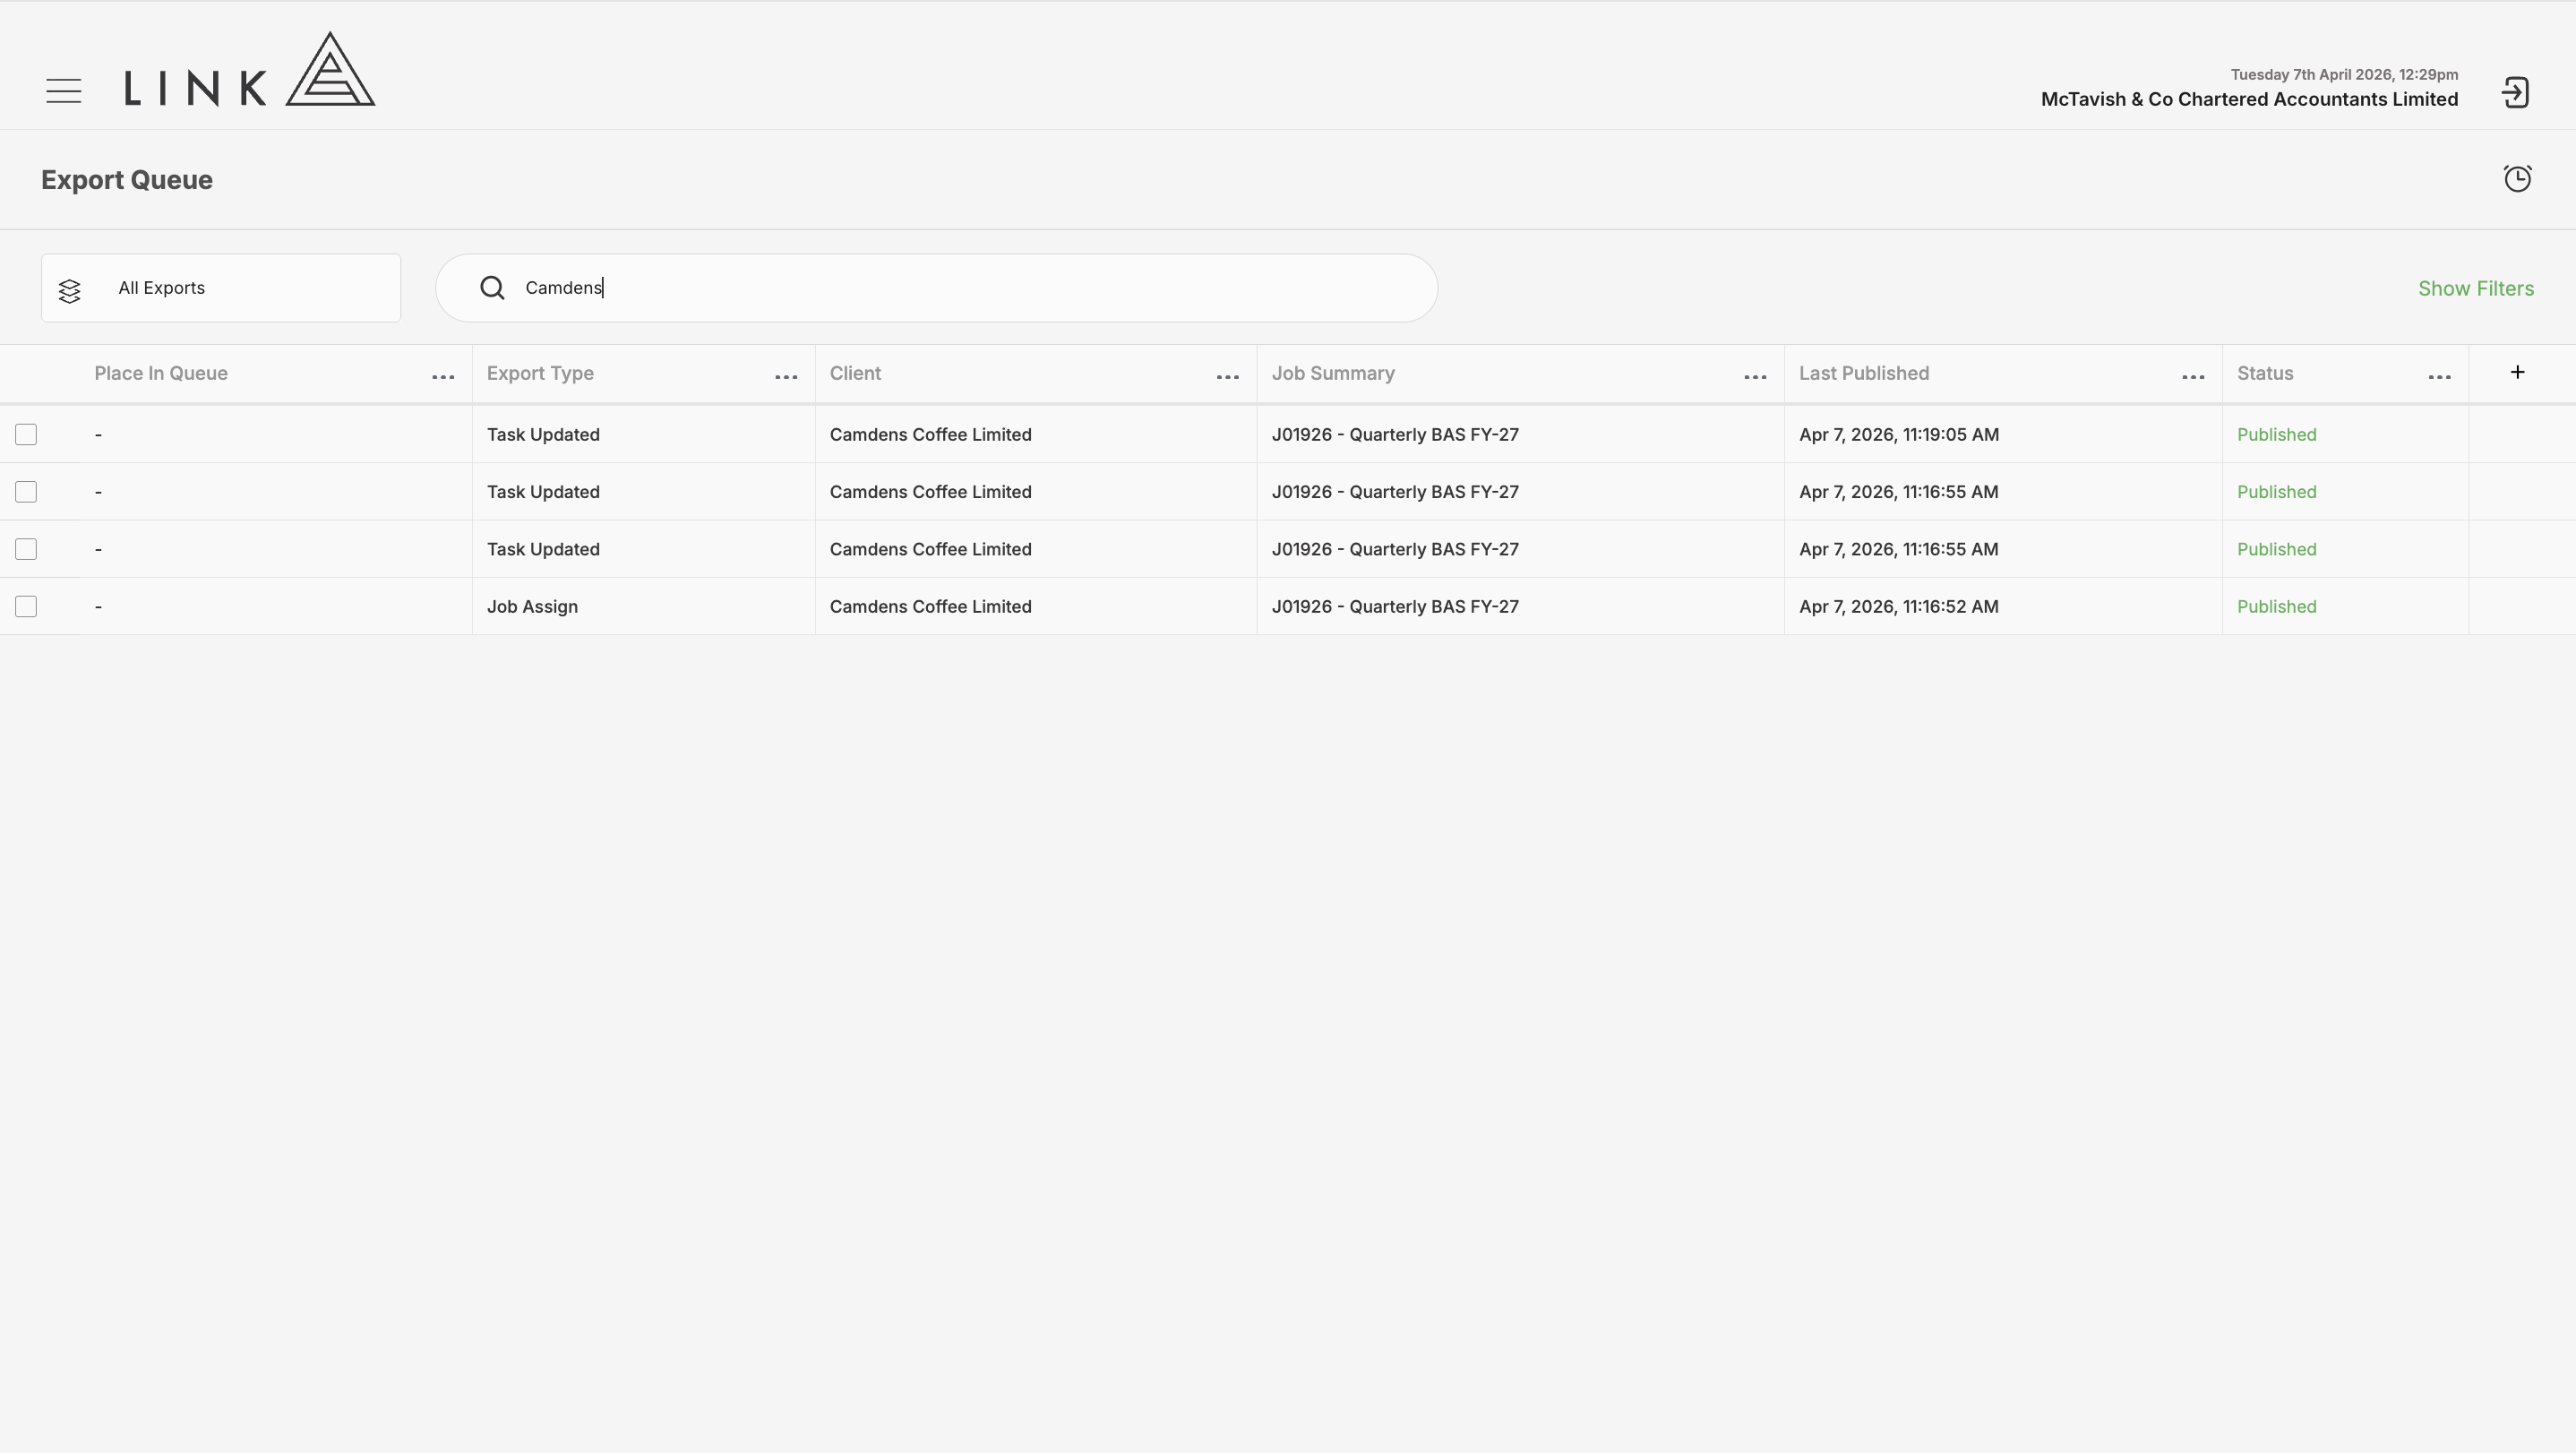
Task: Tick checkbox for first 11:16:55 AM row
Action: [26, 492]
